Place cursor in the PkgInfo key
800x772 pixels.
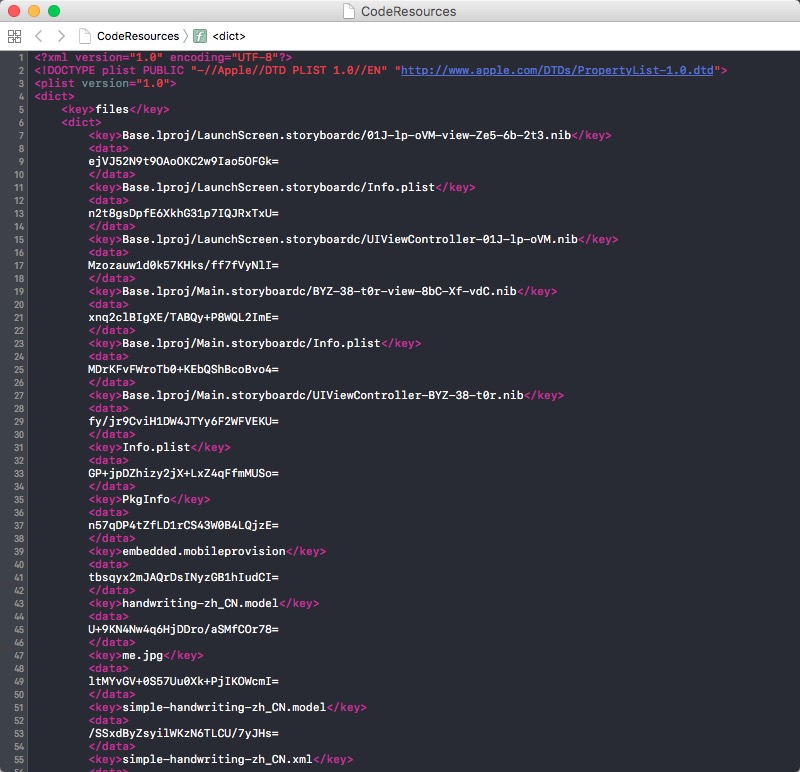[x=146, y=499]
